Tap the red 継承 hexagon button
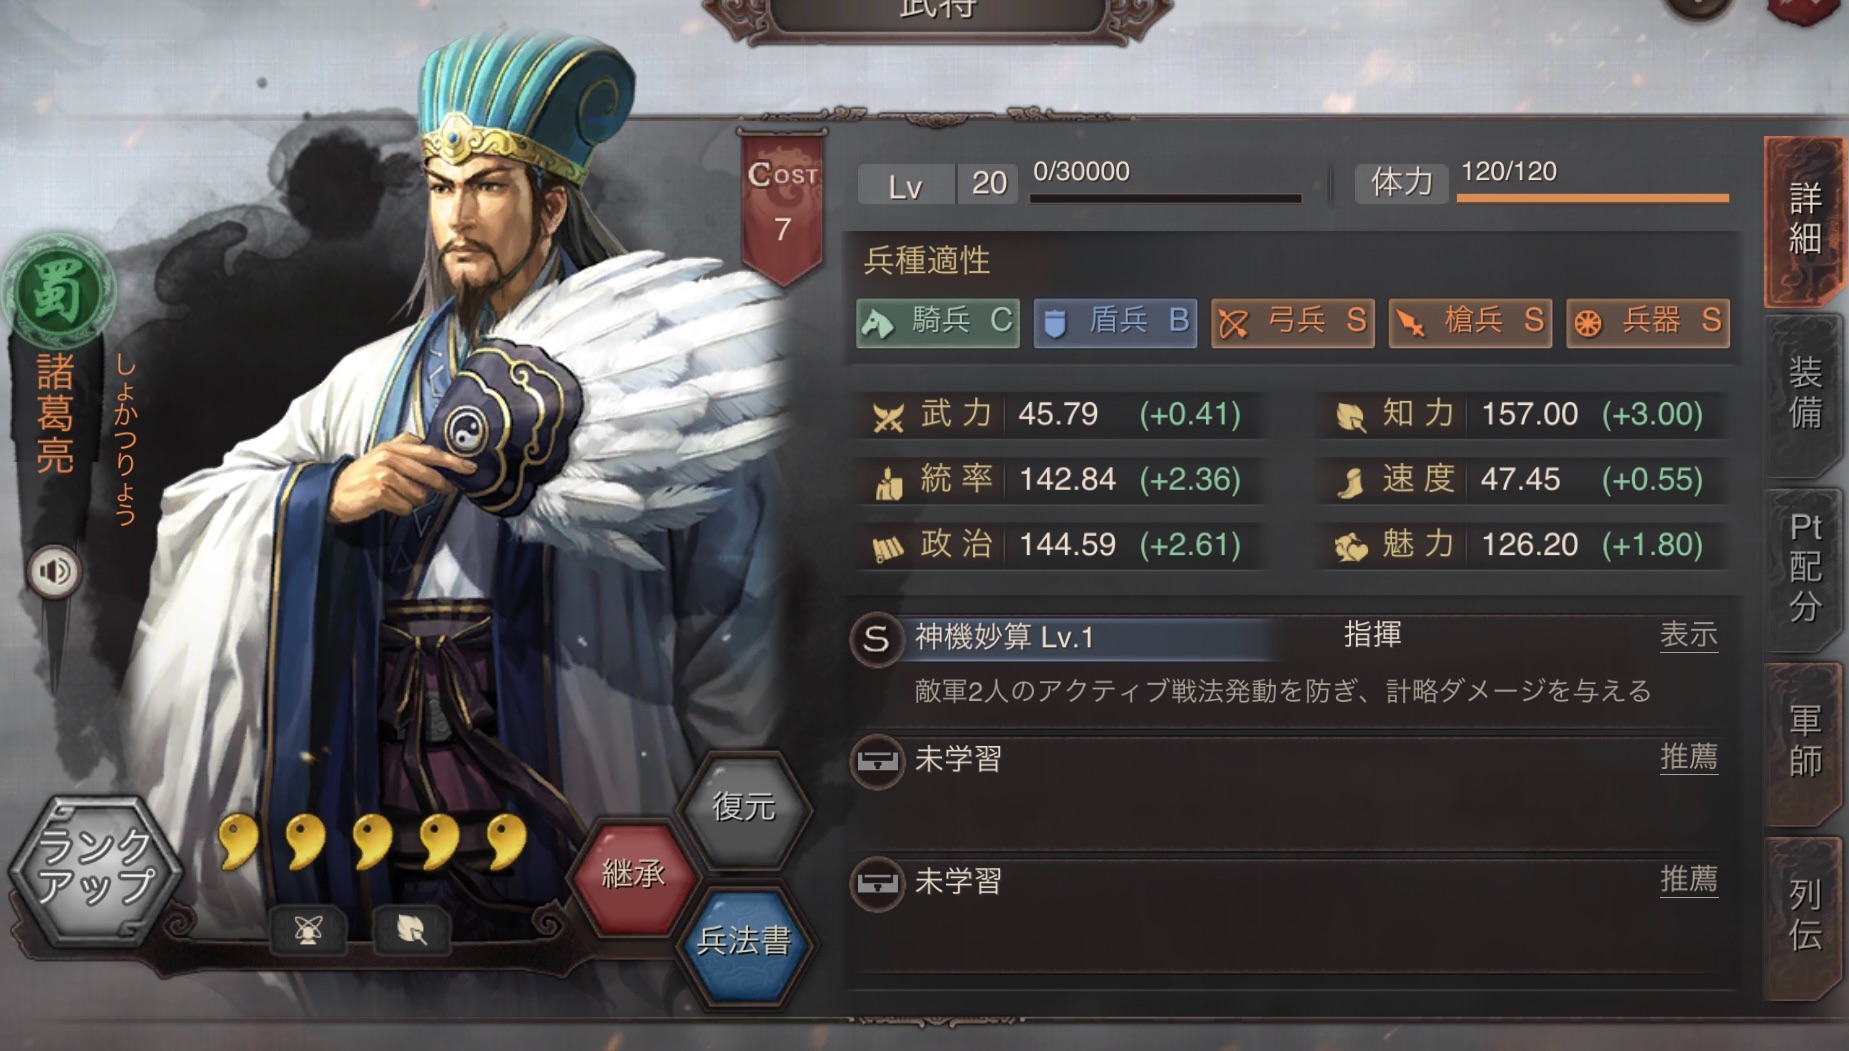Image resolution: width=1849 pixels, height=1051 pixels. [x=633, y=875]
